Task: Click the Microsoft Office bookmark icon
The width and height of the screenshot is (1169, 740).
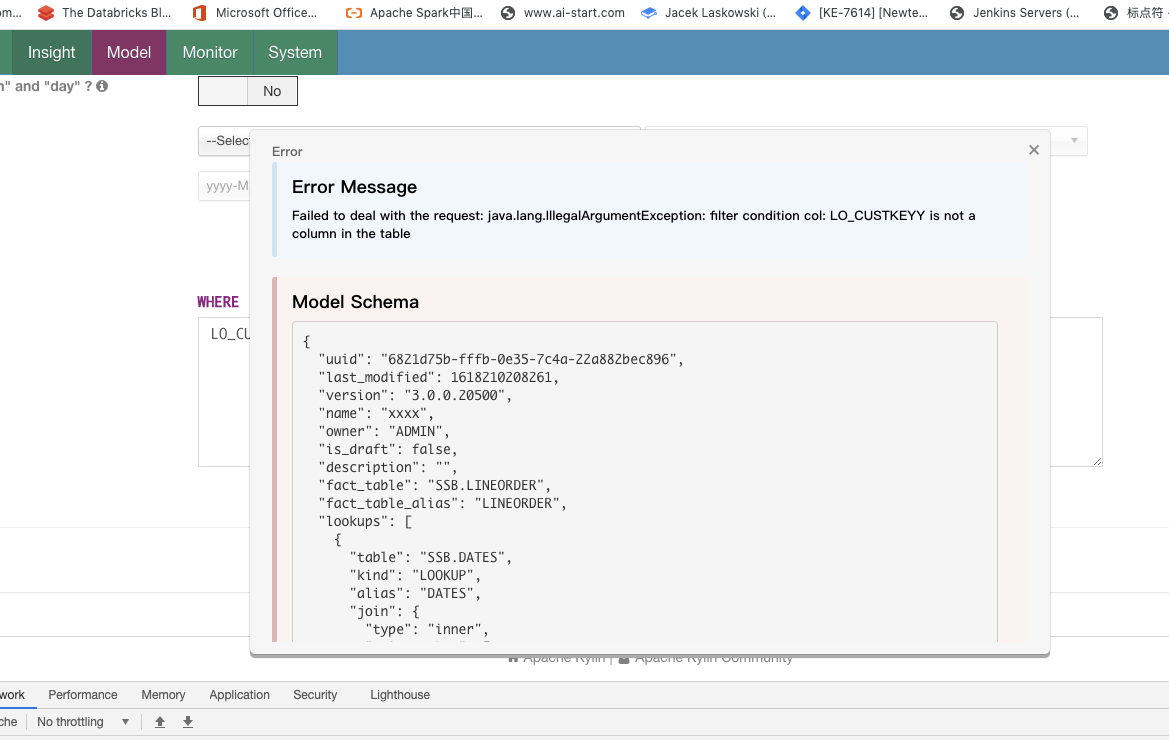Action: (199, 13)
